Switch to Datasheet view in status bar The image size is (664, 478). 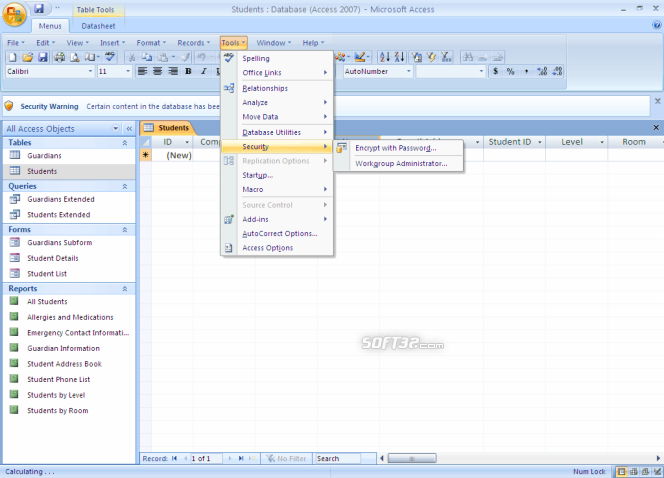point(622,471)
